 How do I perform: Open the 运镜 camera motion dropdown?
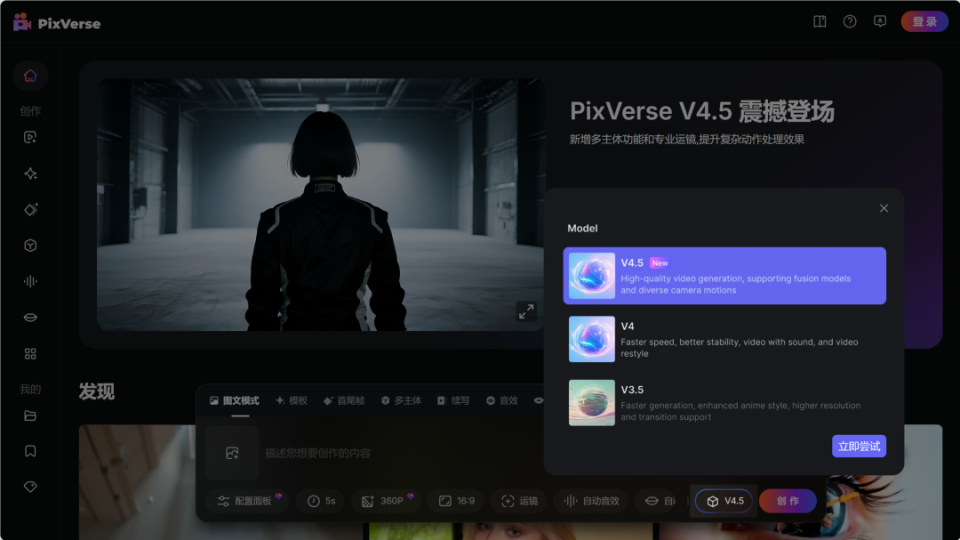(x=520, y=501)
